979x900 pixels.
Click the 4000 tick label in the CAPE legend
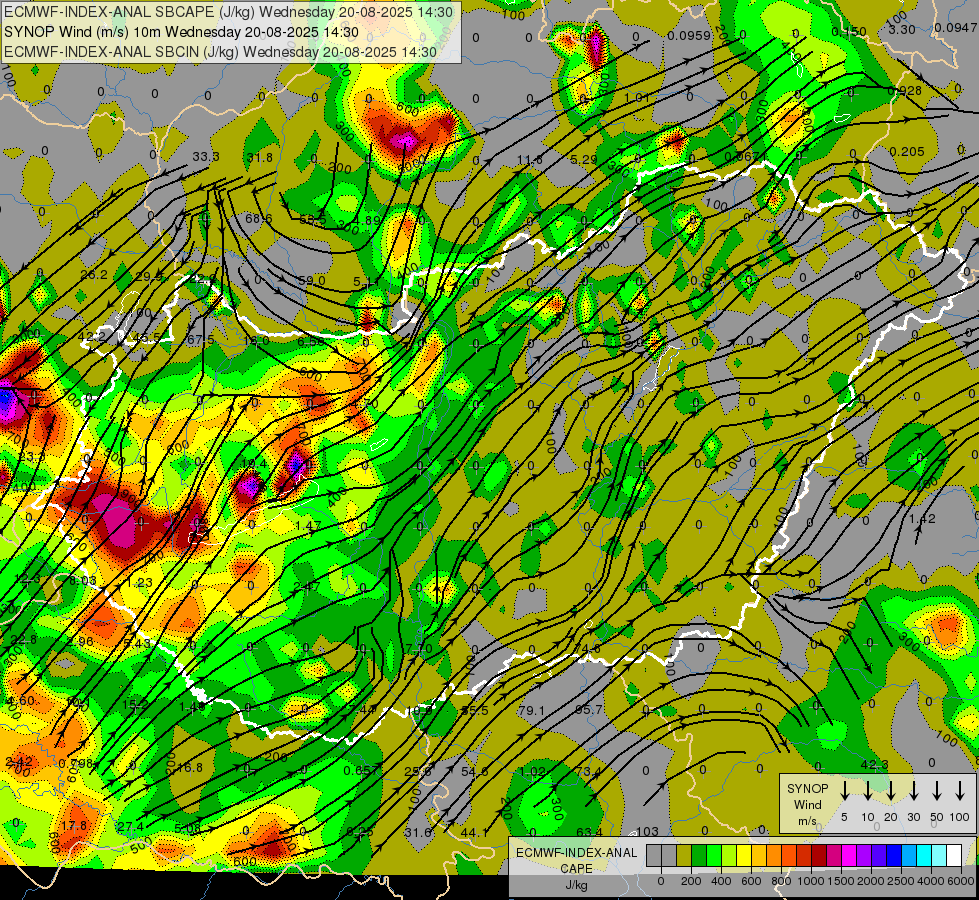pos(931,881)
